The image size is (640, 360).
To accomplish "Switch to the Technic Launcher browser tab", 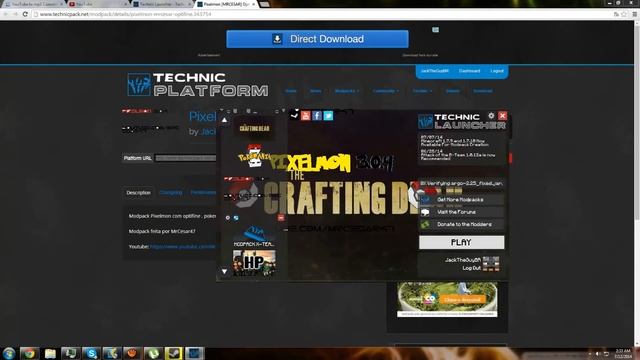I will coord(162,4).
